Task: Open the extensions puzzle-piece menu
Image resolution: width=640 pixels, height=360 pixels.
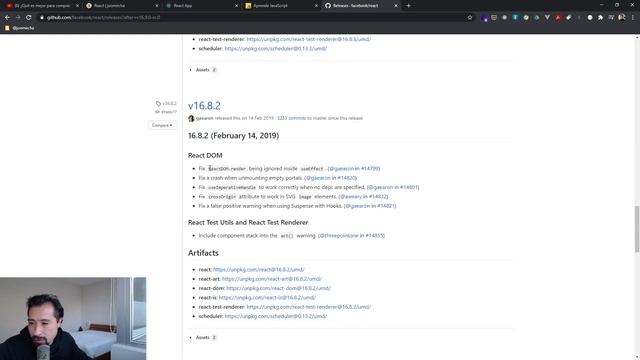Action: [600, 18]
